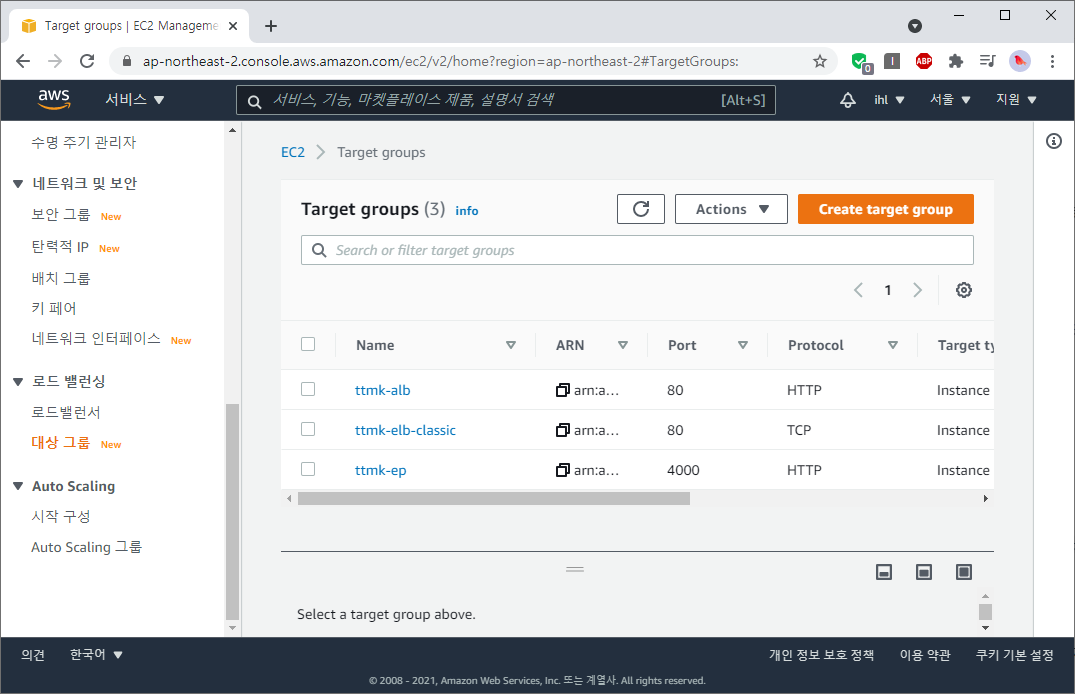Click the table horizontal scrollbar thumb

494,499
